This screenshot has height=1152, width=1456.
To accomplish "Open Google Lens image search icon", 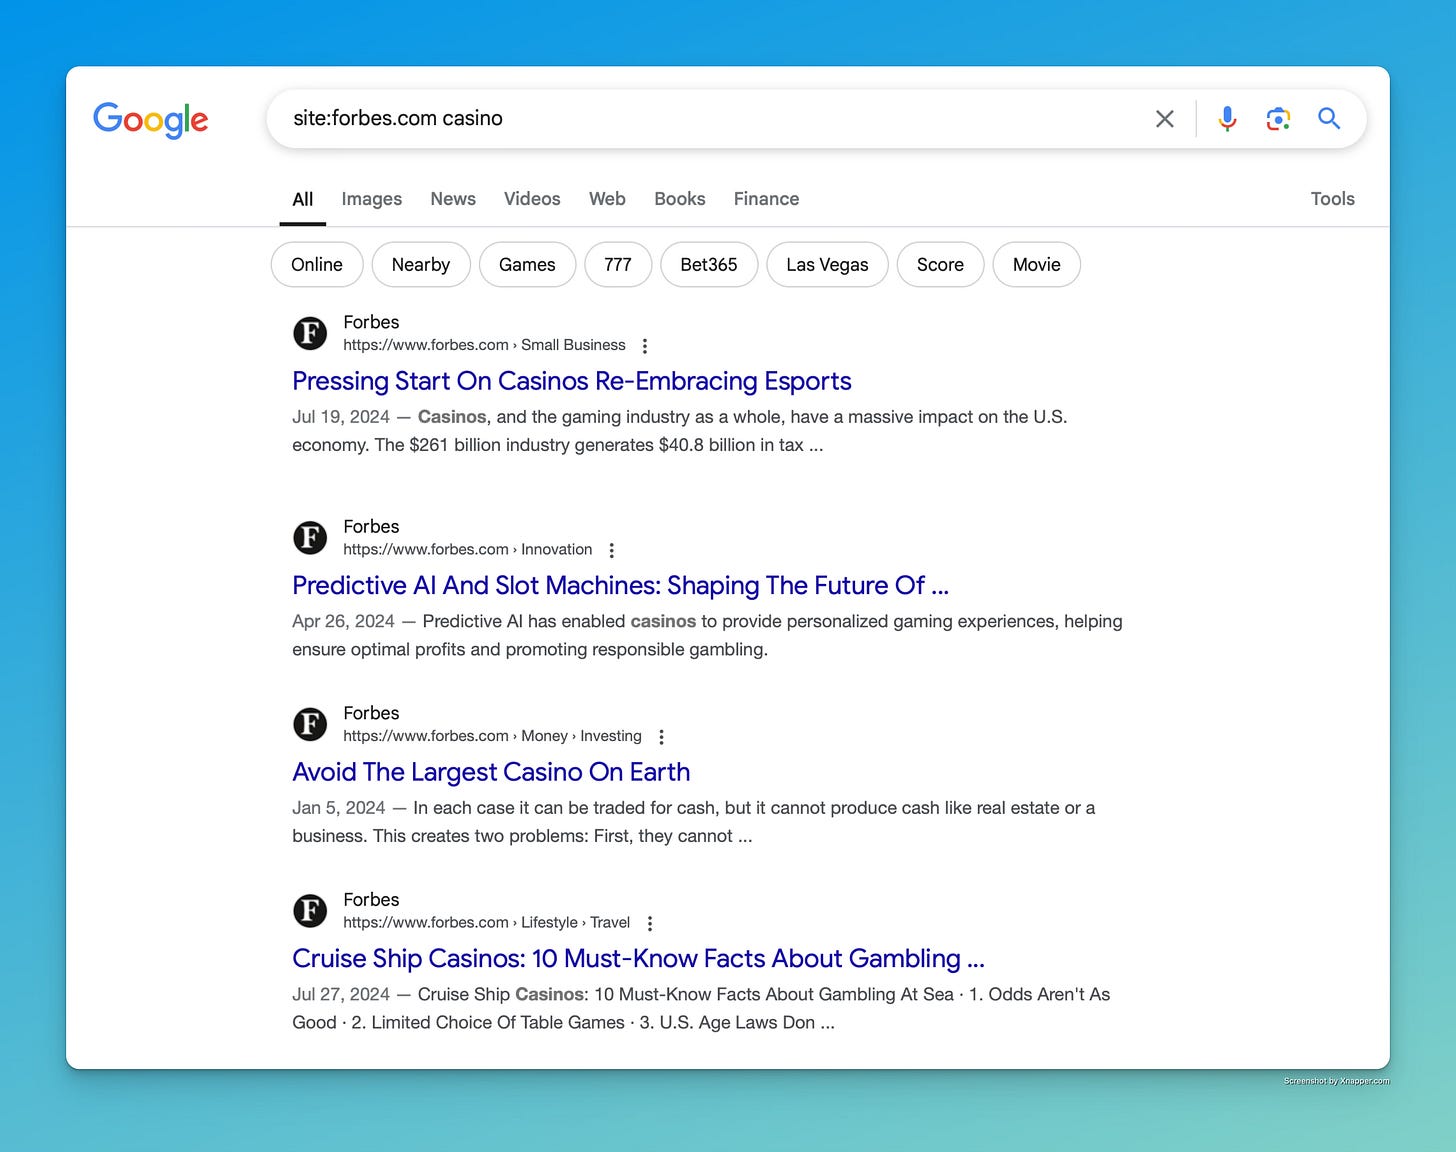I will click(1278, 119).
